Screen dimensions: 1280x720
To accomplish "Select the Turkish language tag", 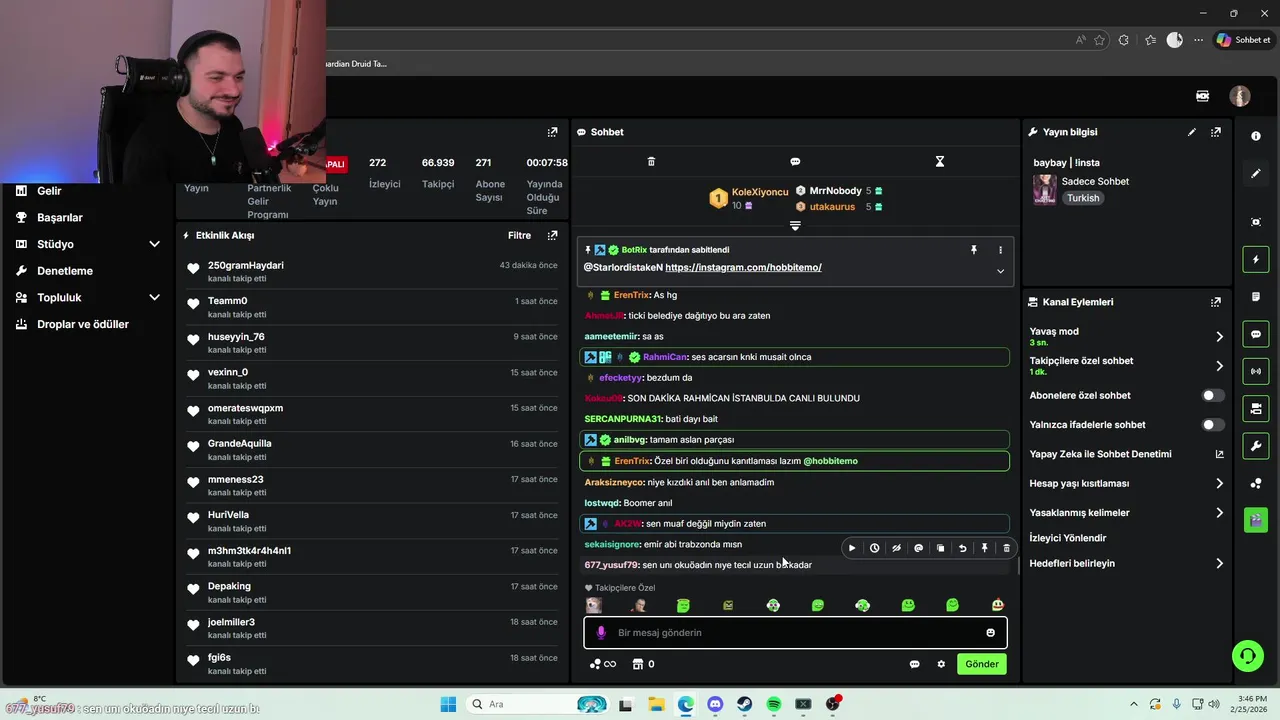I will coord(1083,198).
